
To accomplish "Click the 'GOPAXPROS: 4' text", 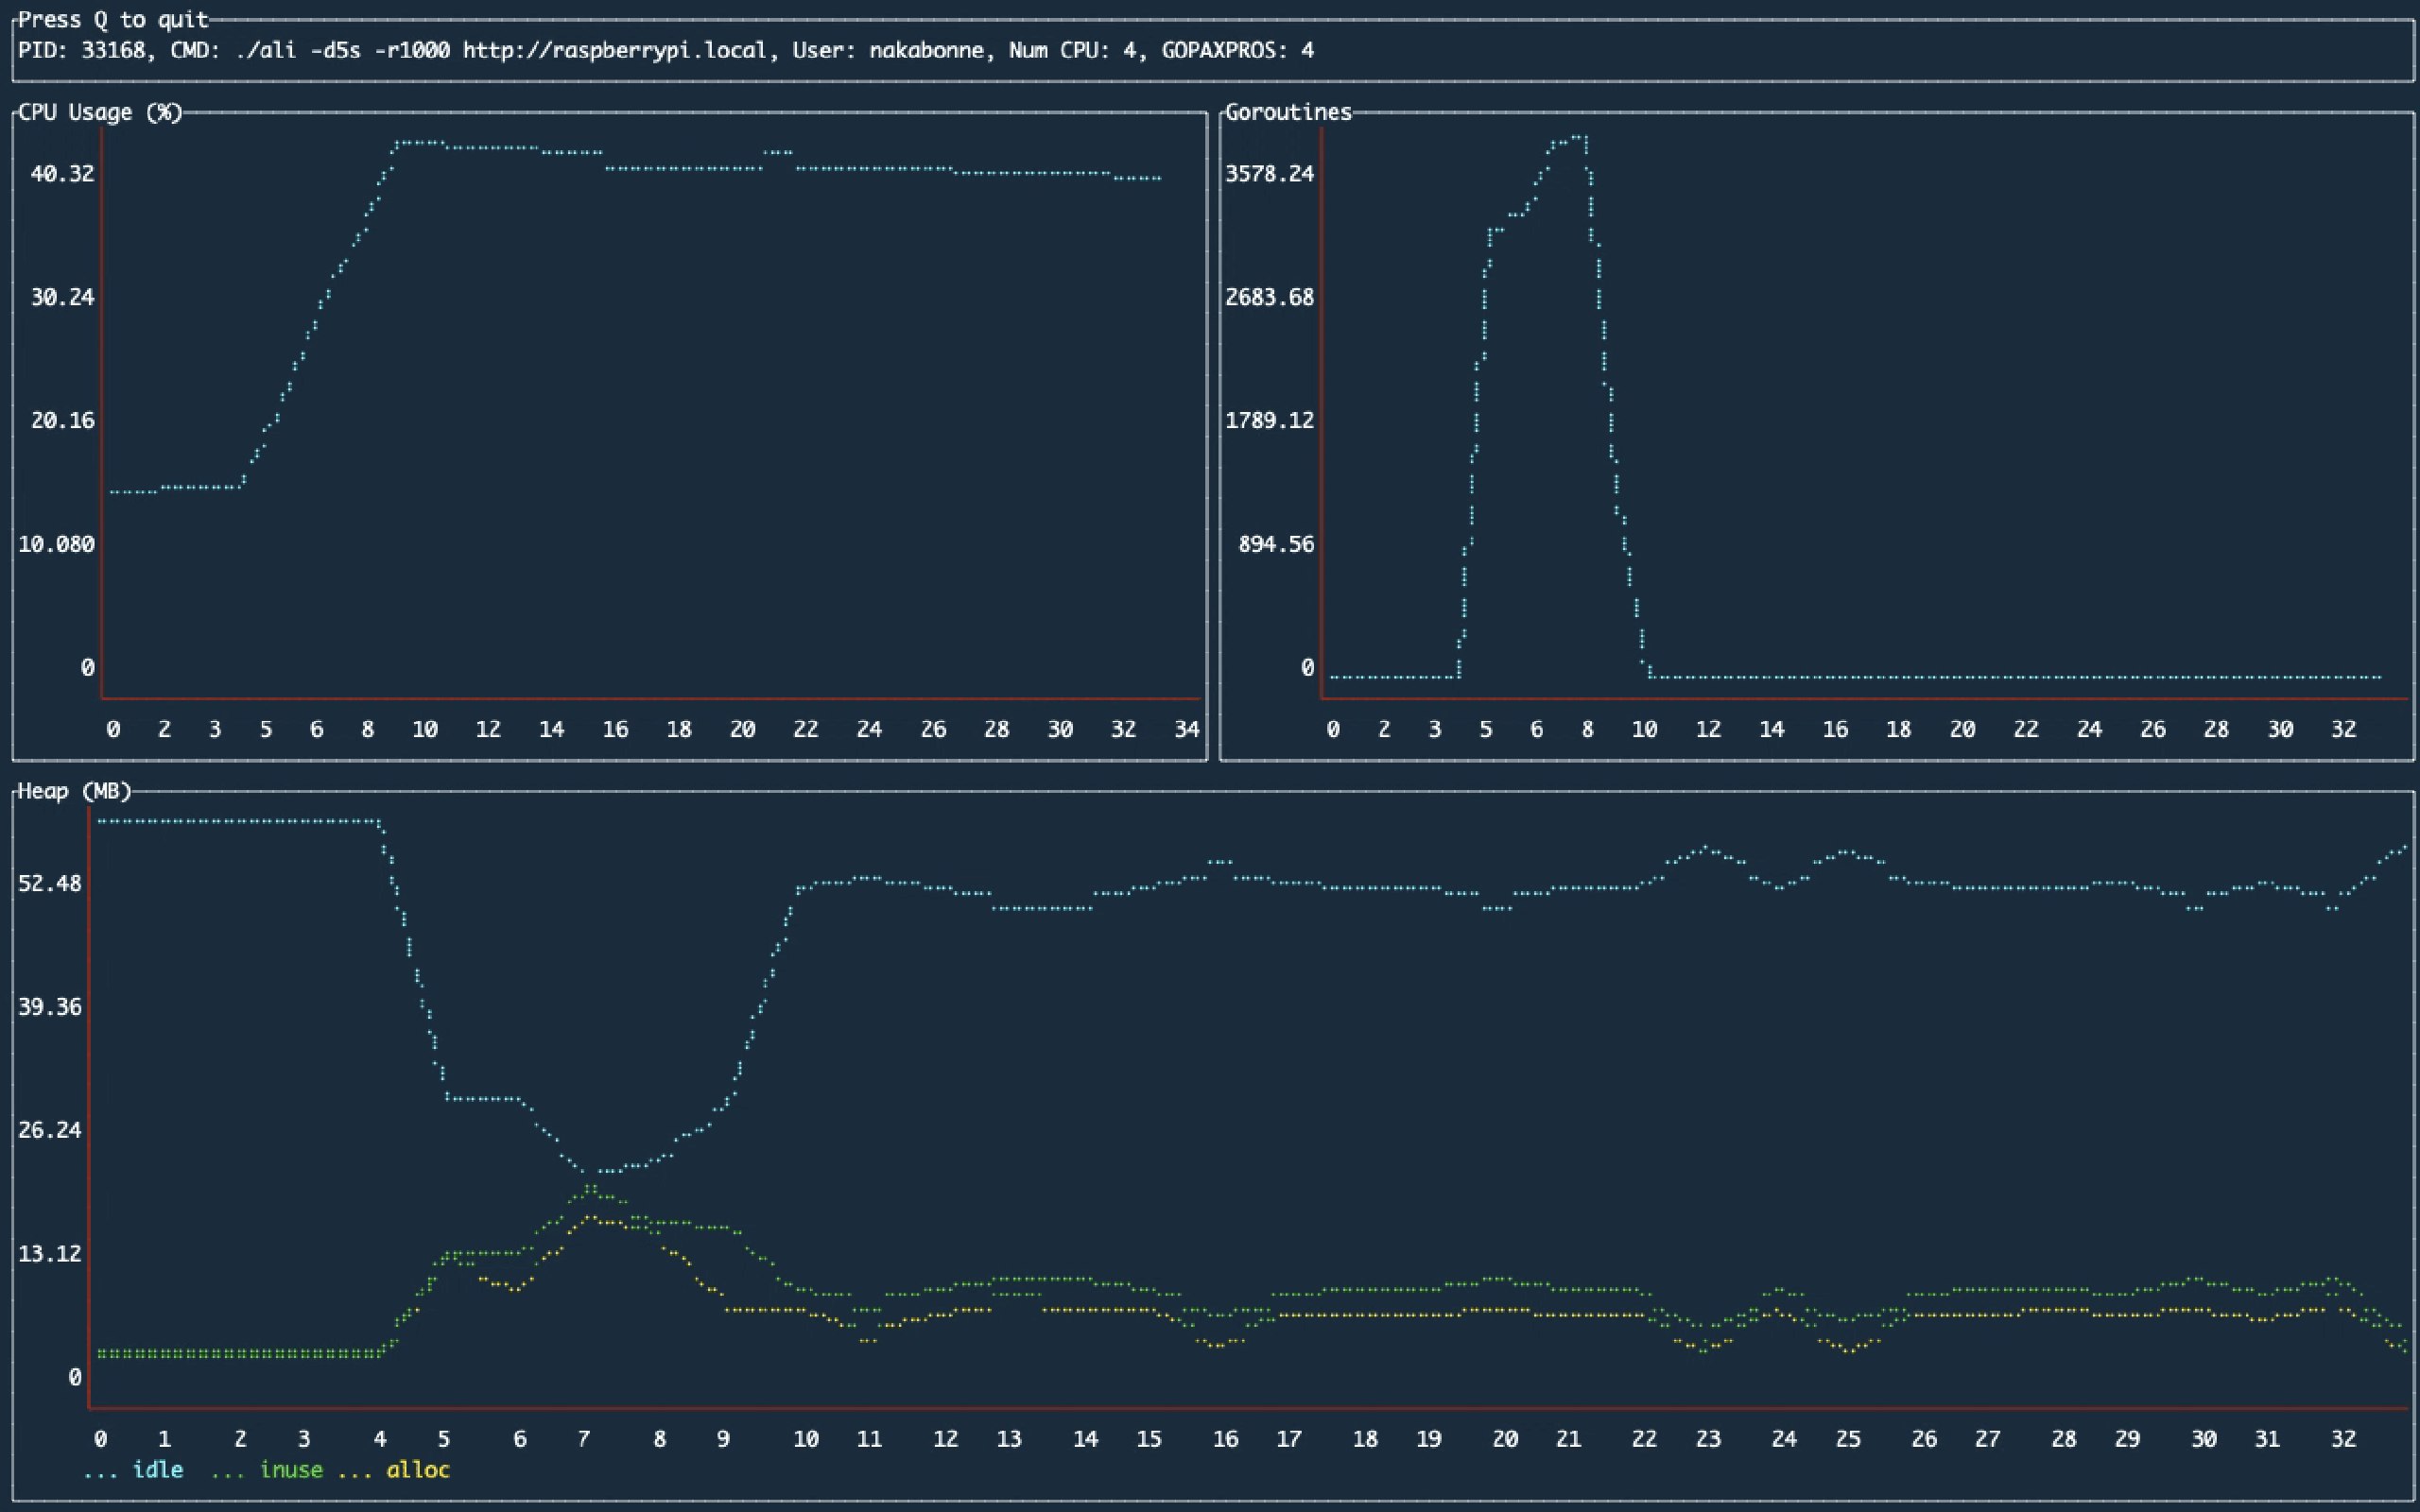I will [1237, 50].
